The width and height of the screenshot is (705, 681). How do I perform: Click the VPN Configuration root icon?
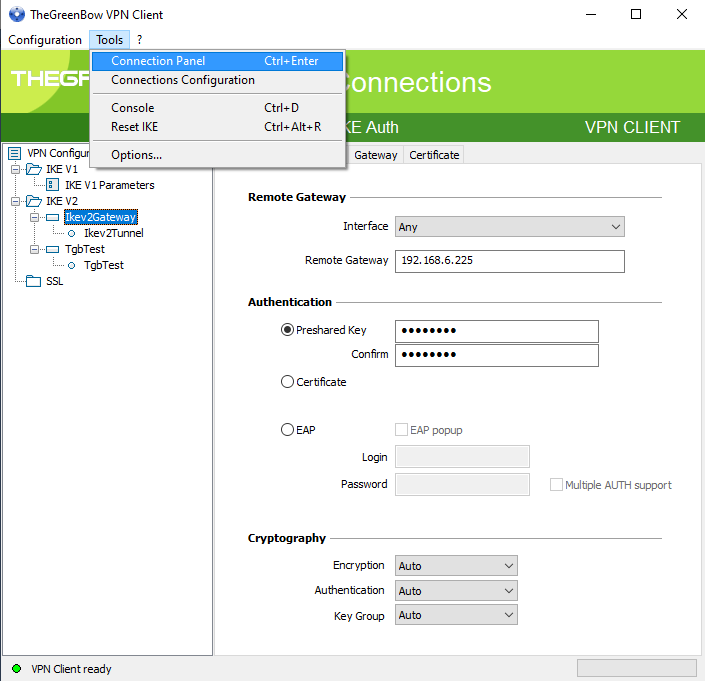(14, 153)
